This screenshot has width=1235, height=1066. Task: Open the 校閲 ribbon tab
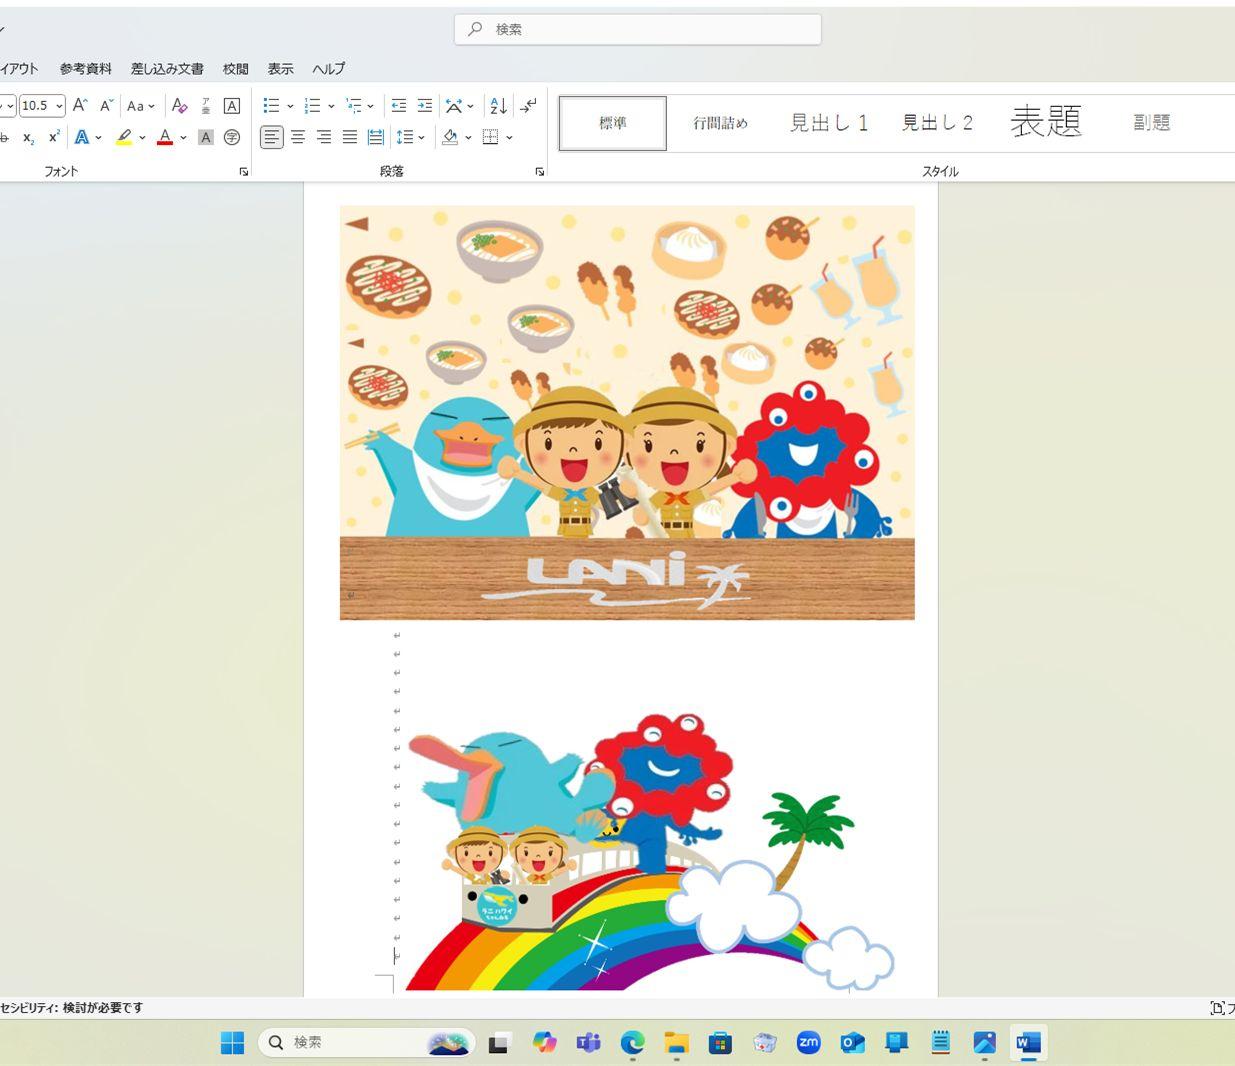pyautogui.click(x=235, y=69)
